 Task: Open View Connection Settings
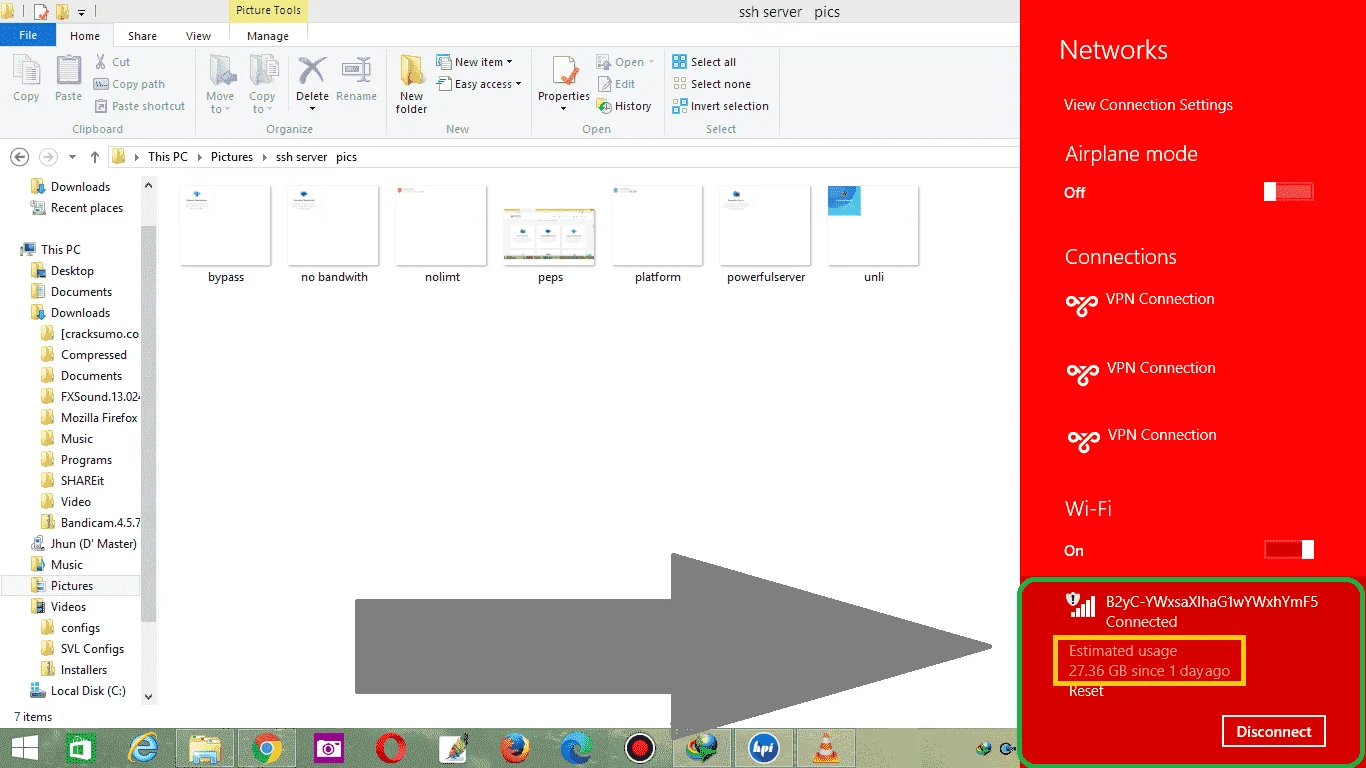[1148, 105]
